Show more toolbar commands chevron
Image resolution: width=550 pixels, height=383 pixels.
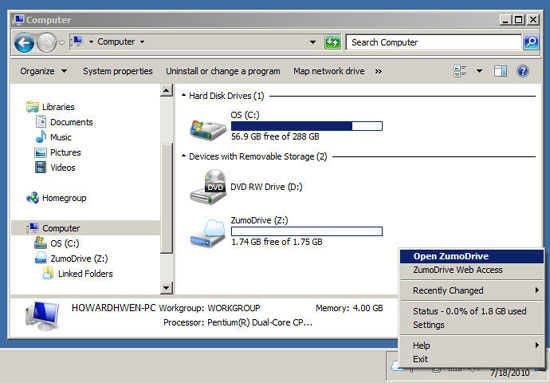[378, 72]
